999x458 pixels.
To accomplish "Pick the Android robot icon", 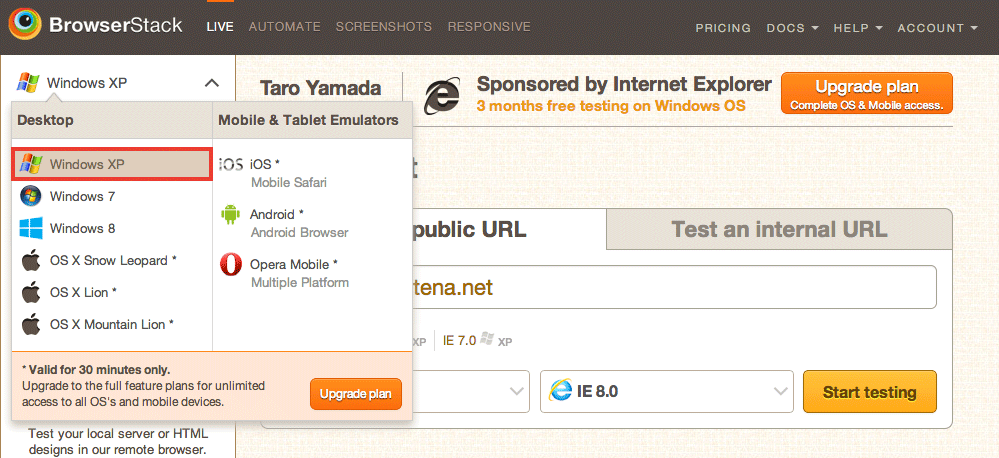I will pos(230,215).
